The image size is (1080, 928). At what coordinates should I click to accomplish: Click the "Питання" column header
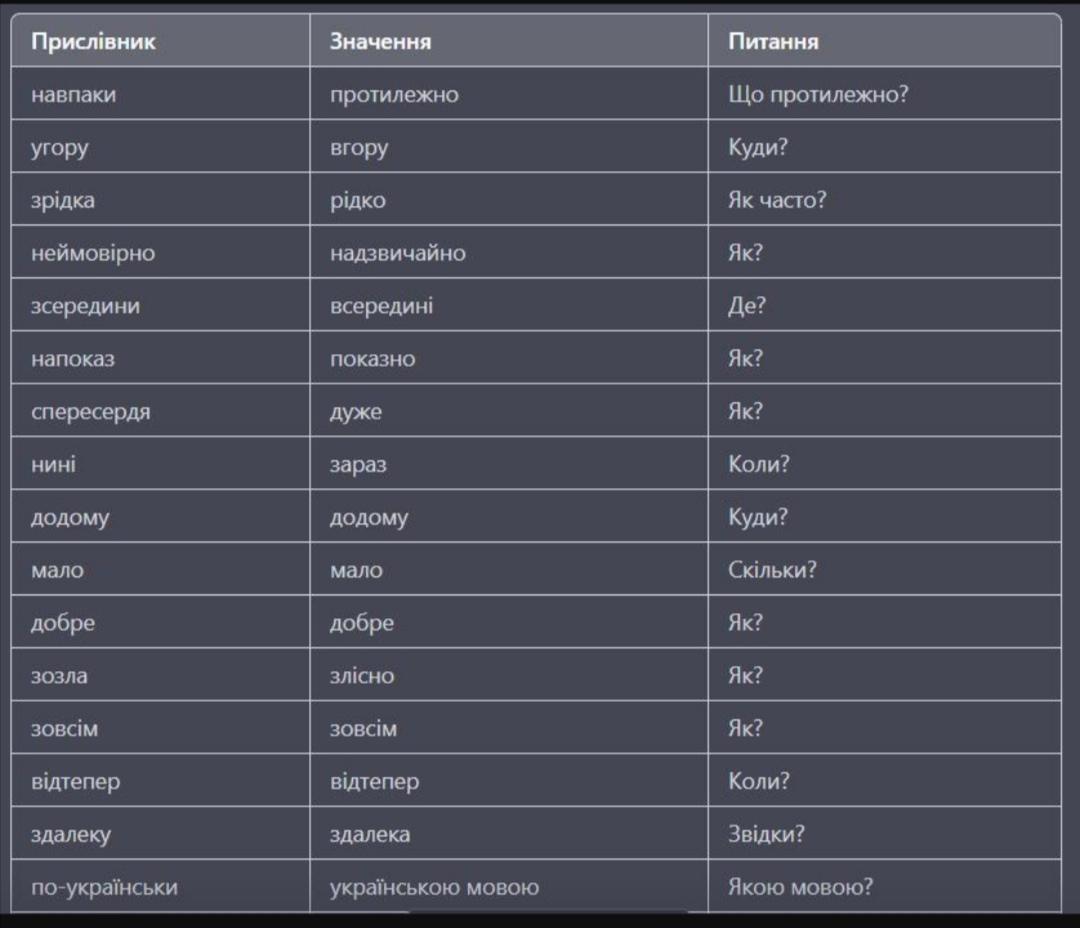pyautogui.click(x=773, y=42)
